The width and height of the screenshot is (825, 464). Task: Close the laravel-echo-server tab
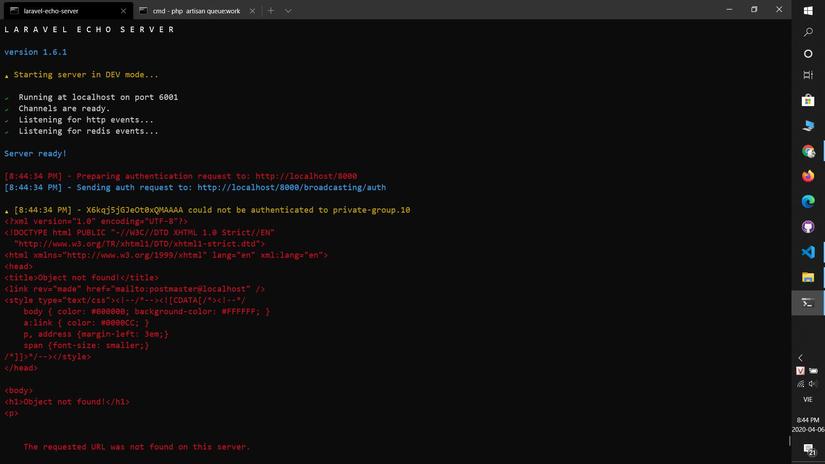123,11
